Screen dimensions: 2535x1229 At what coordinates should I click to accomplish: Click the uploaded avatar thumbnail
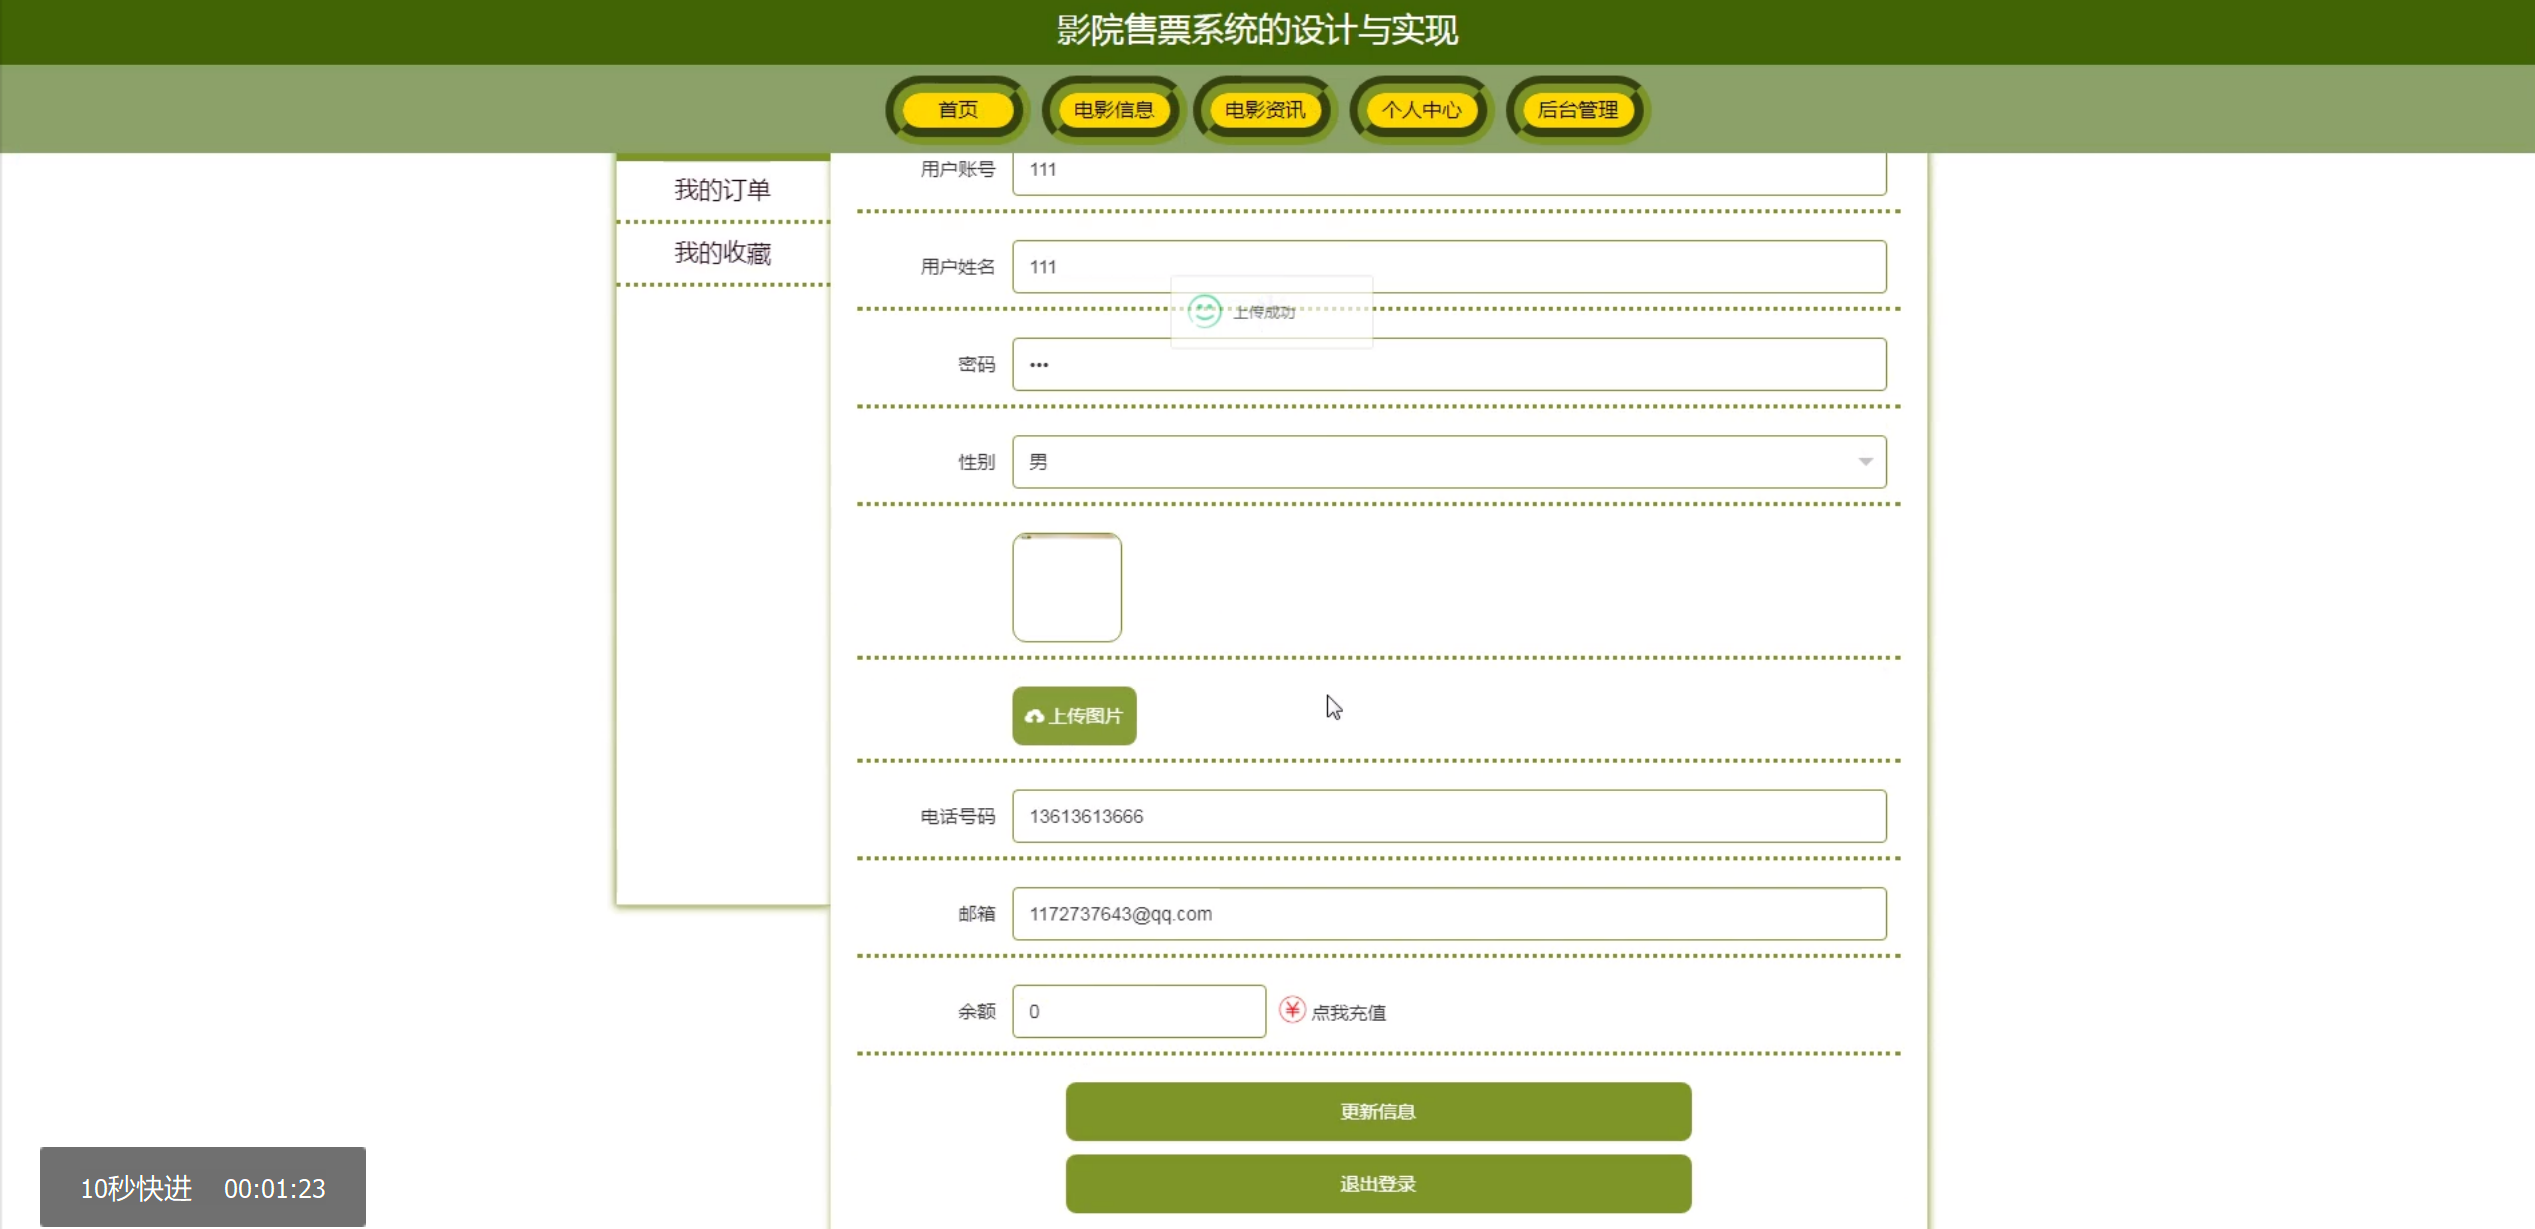tap(1067, 588)
